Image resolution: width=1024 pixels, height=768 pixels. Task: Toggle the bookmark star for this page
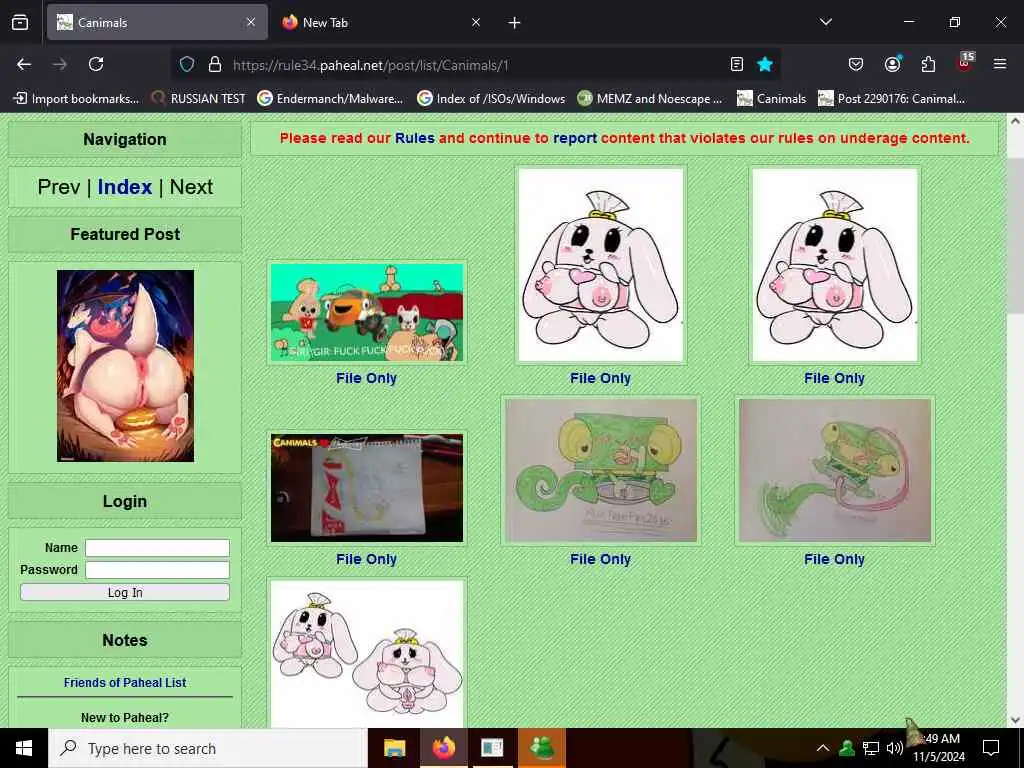[x=765, y=64]
